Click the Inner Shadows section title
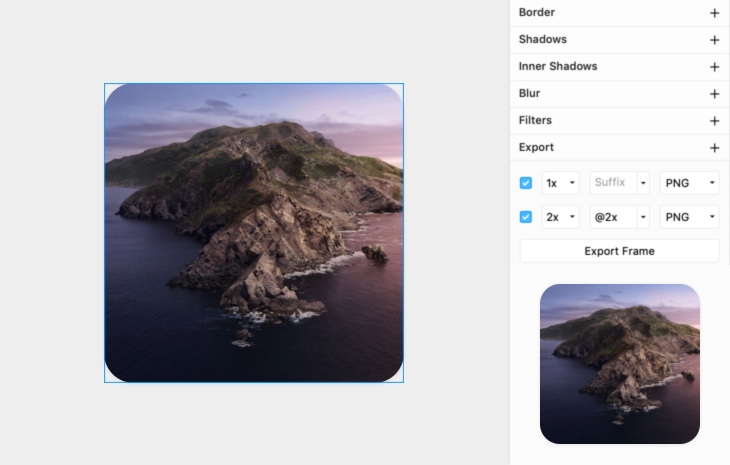 tap(558, 67)
